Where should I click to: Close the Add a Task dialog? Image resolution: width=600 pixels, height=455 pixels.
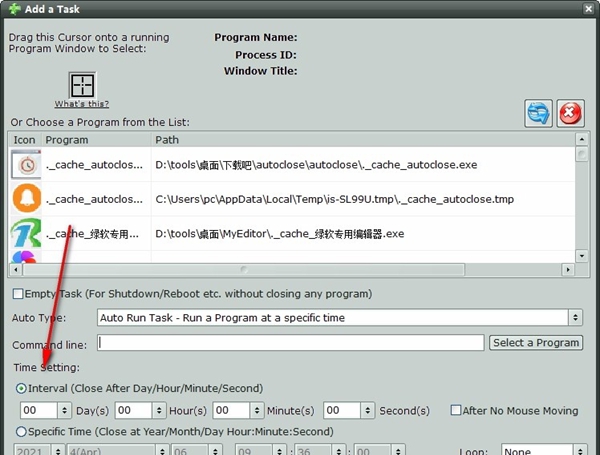pyautogui.click(x=589, y=8)
